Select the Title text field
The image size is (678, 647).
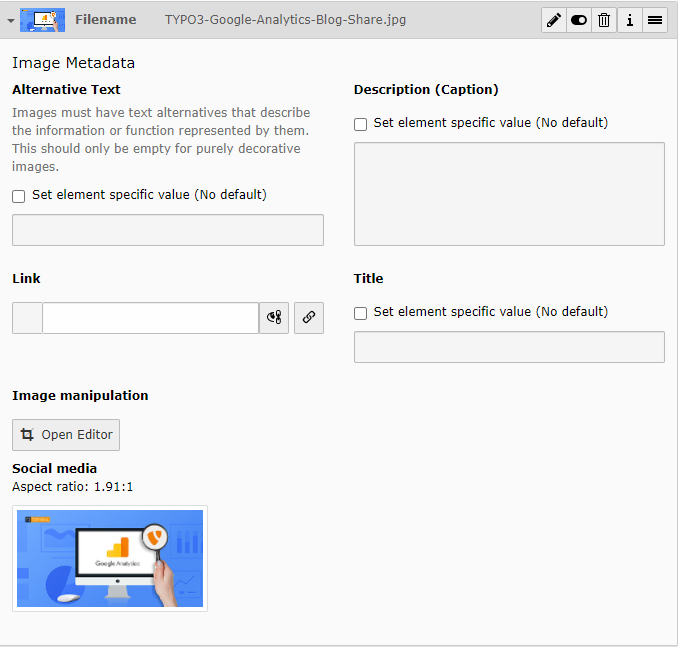pos(509,347)
